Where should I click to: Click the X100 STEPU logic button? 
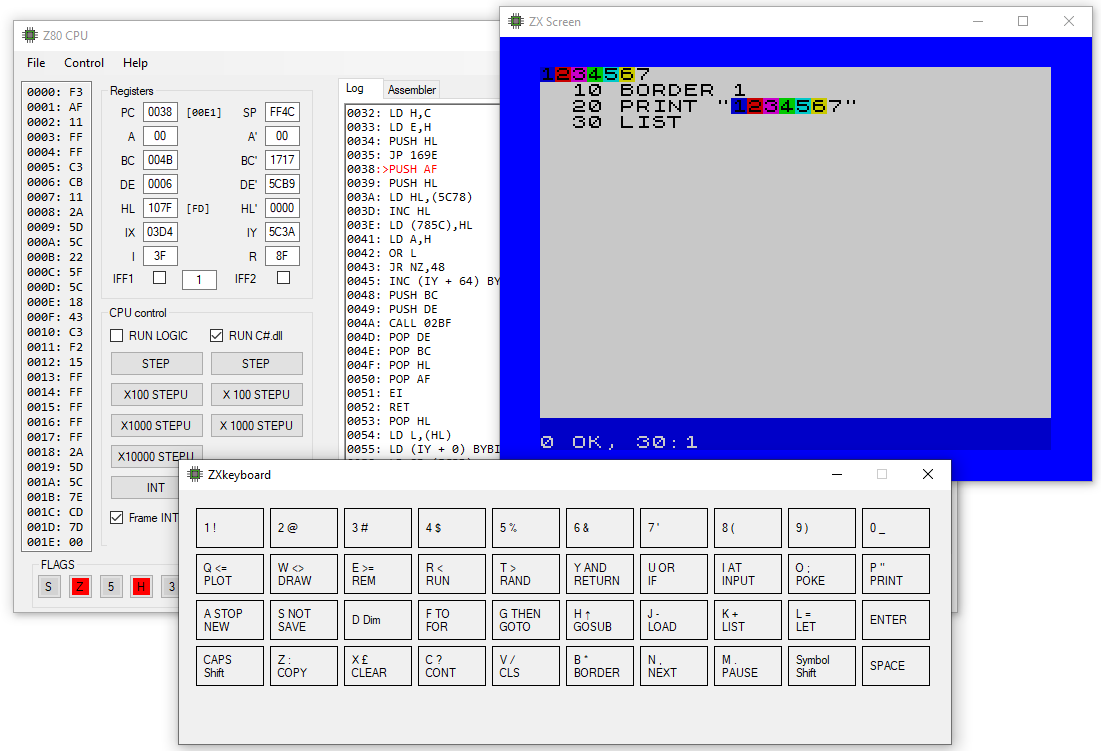point(157,394)
